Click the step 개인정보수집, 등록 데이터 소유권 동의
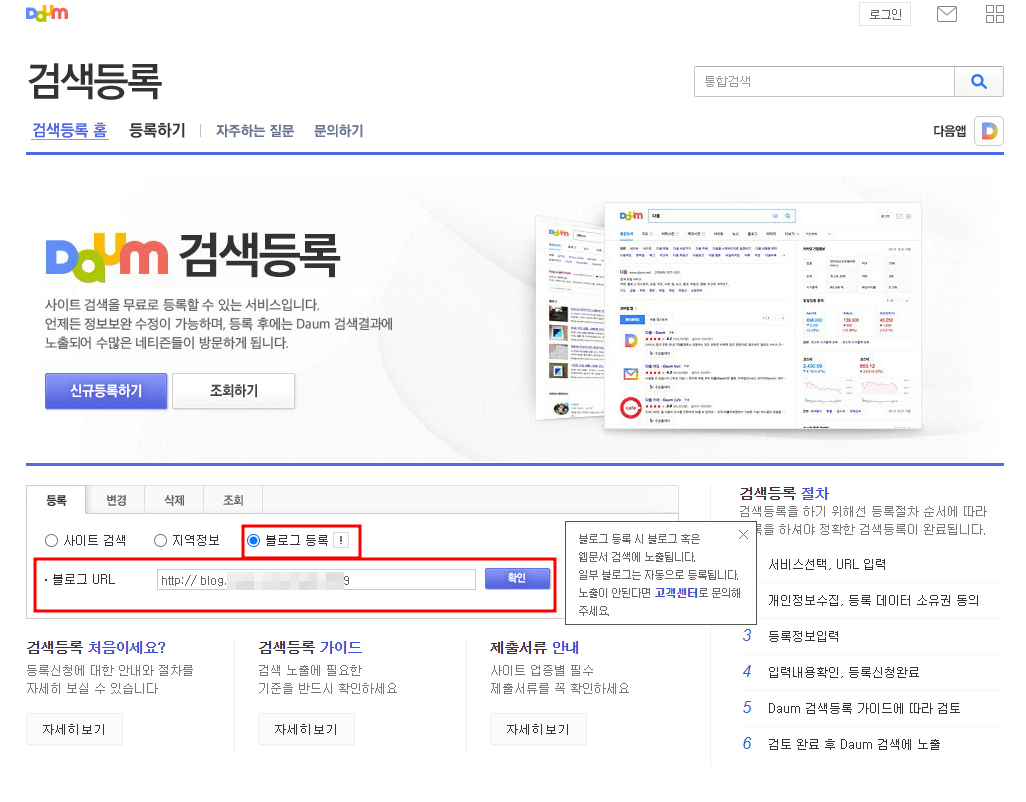This screenshot has width=1026, height=802. 874,600
